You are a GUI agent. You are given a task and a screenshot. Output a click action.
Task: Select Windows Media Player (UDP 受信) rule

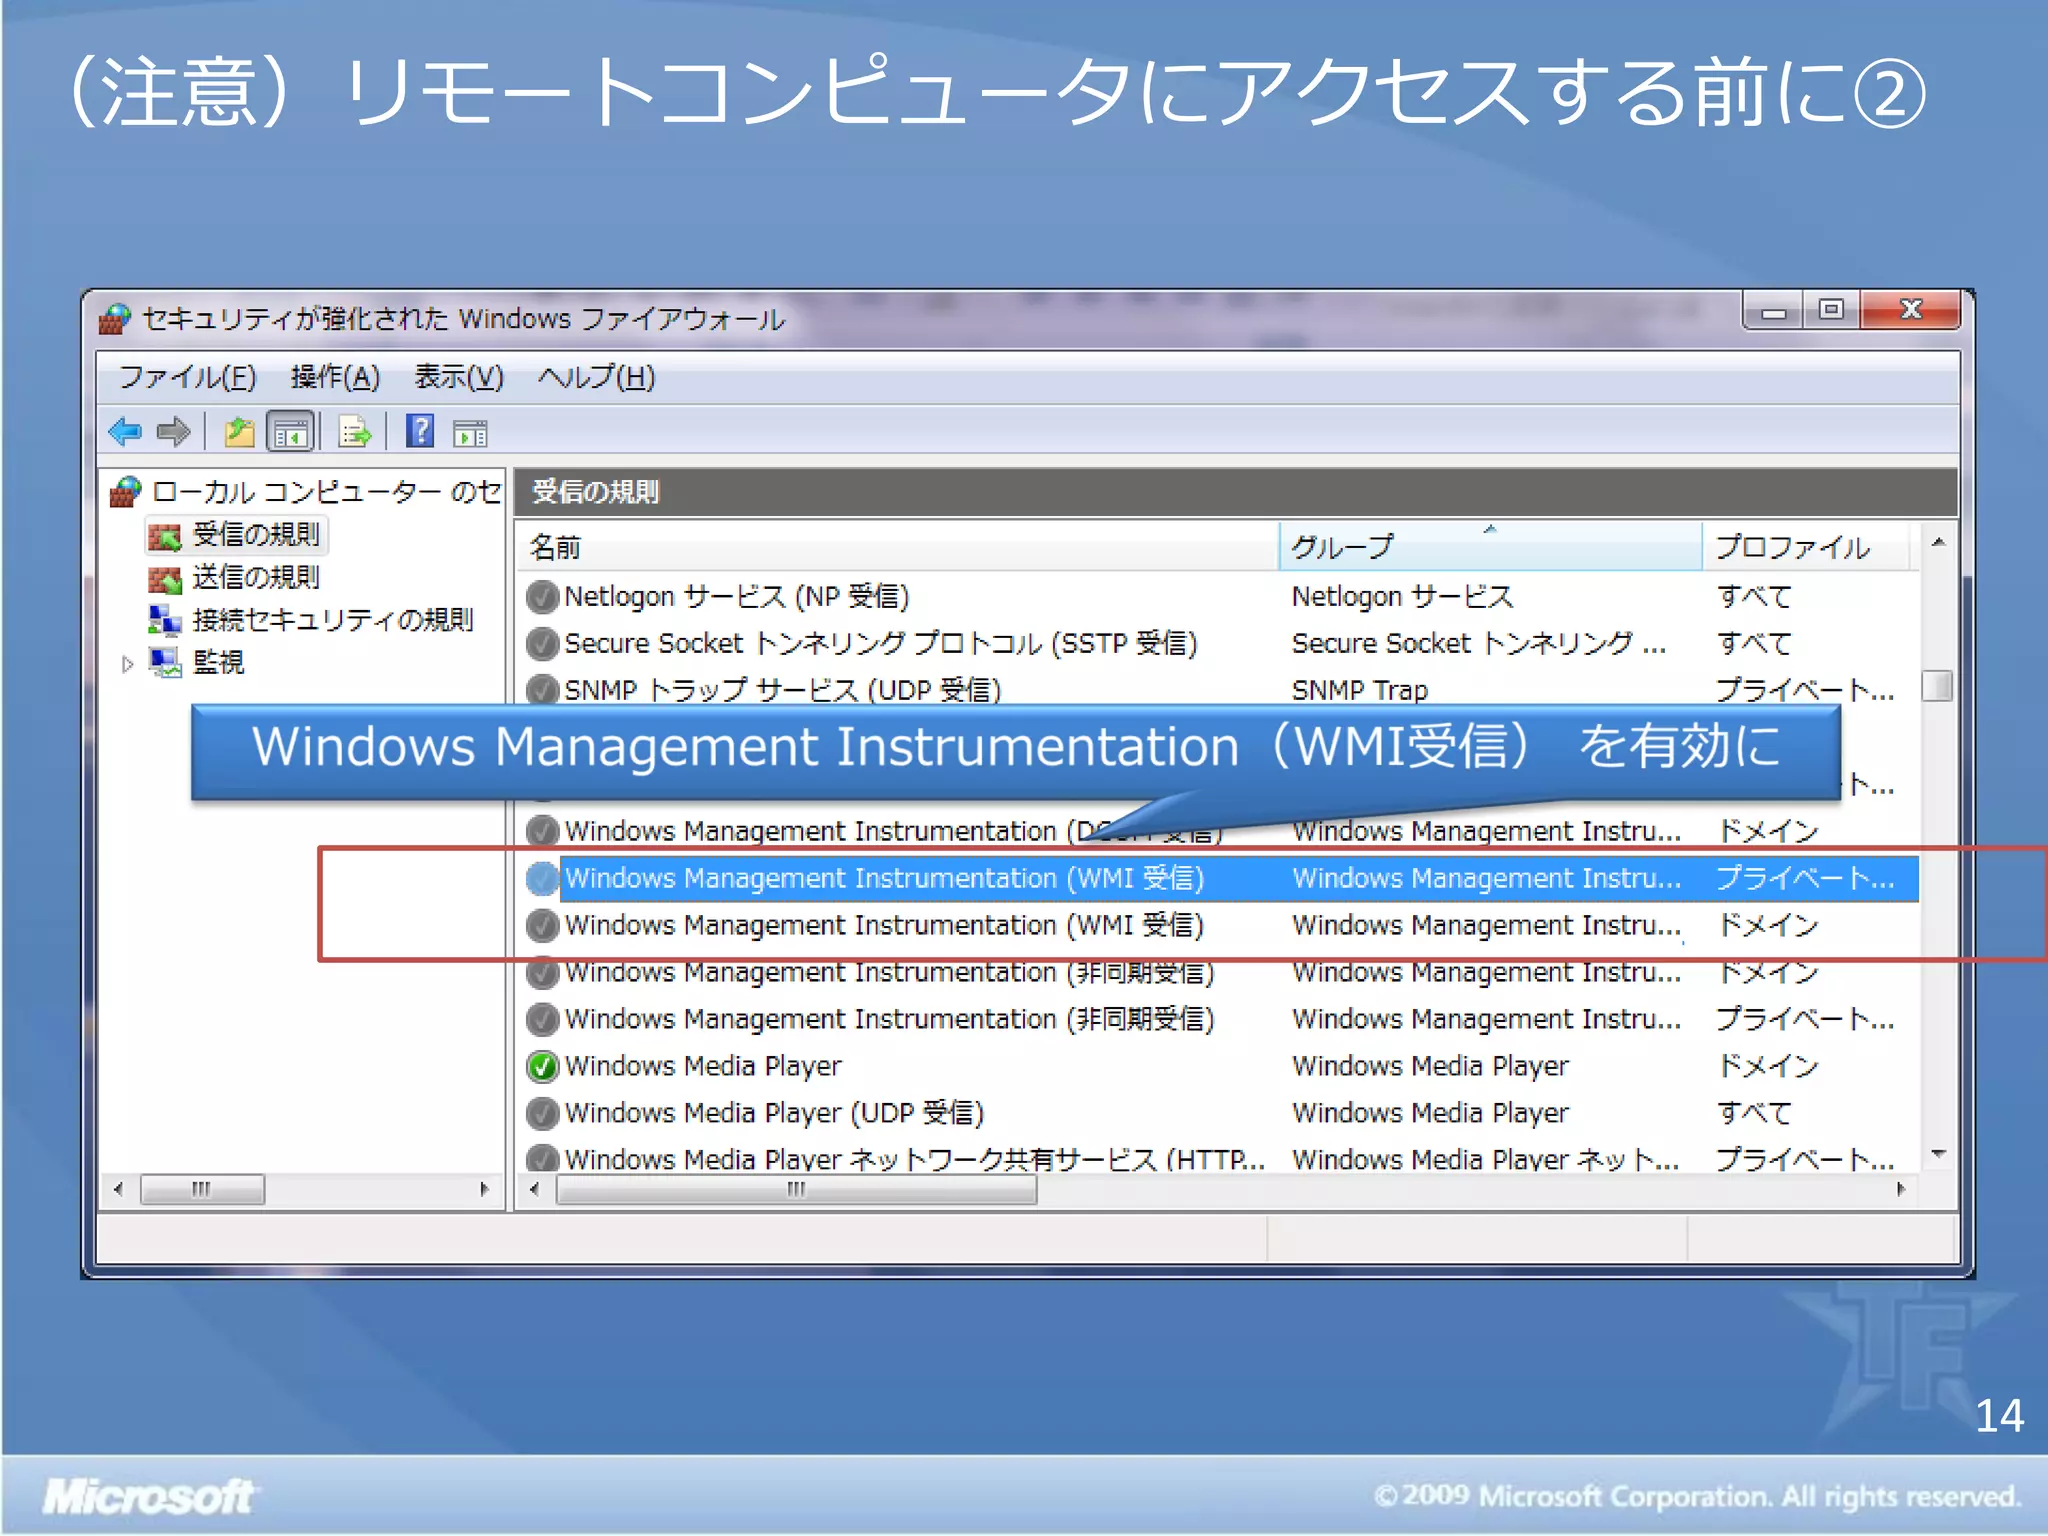775,1114
